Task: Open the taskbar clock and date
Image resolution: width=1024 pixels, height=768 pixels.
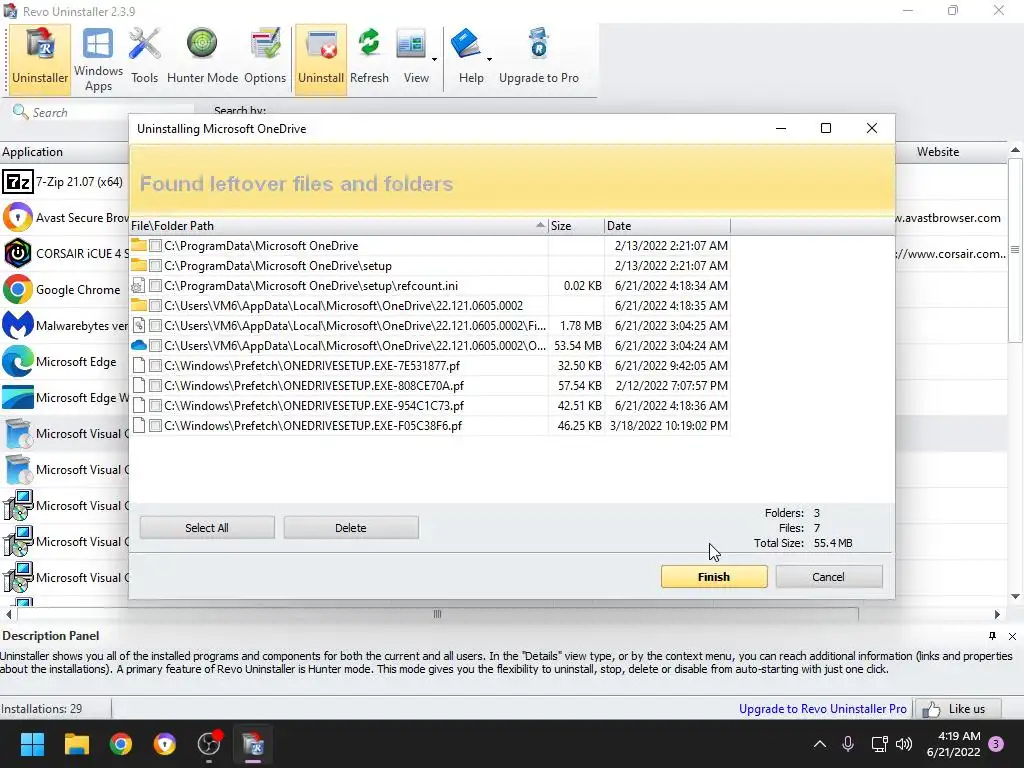Action: click(x=953, y=744)
